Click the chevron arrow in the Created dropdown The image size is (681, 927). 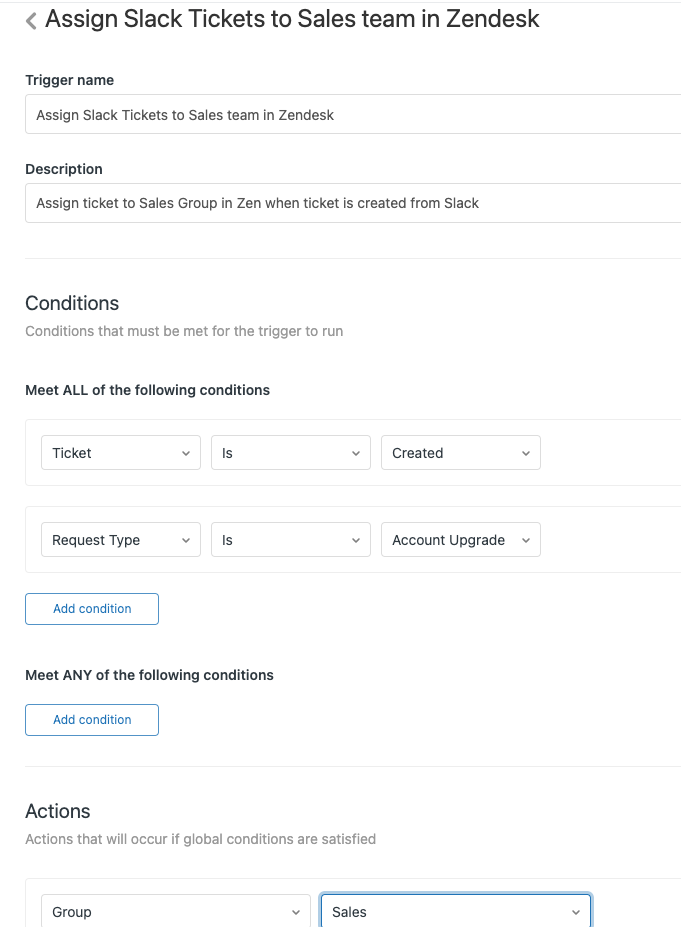point(526,453)
